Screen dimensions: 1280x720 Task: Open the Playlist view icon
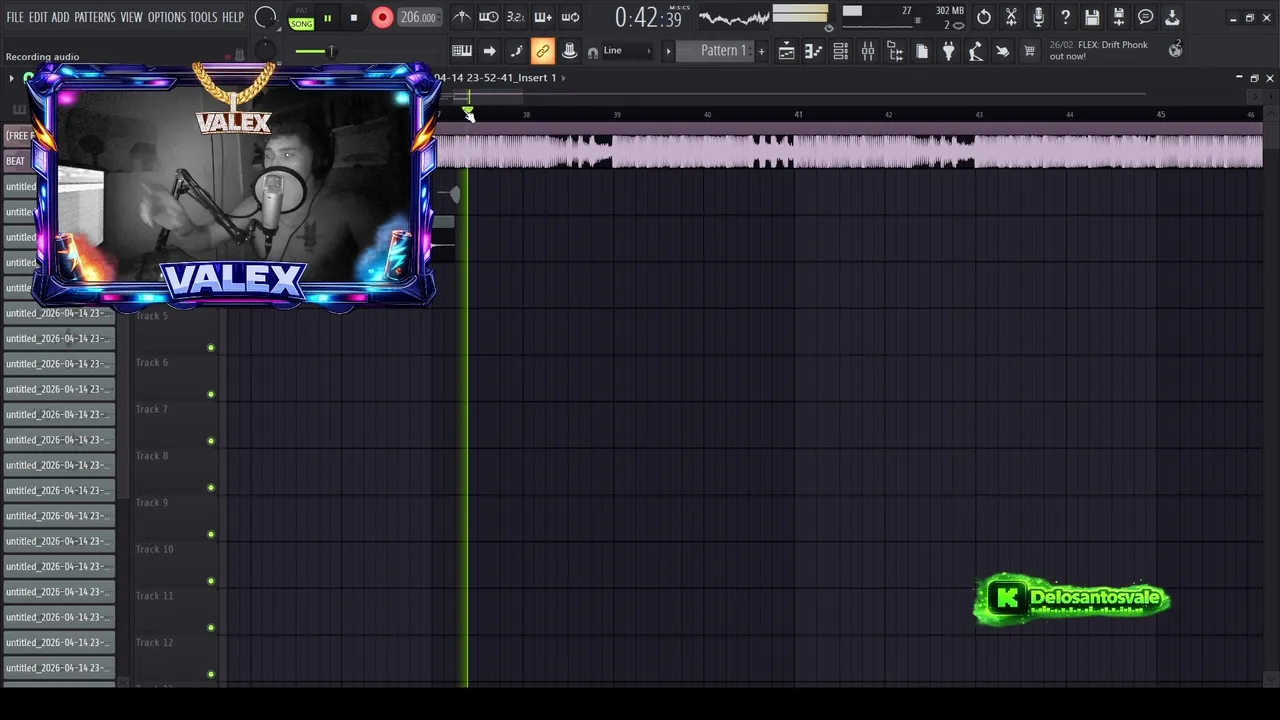(787, 51)
